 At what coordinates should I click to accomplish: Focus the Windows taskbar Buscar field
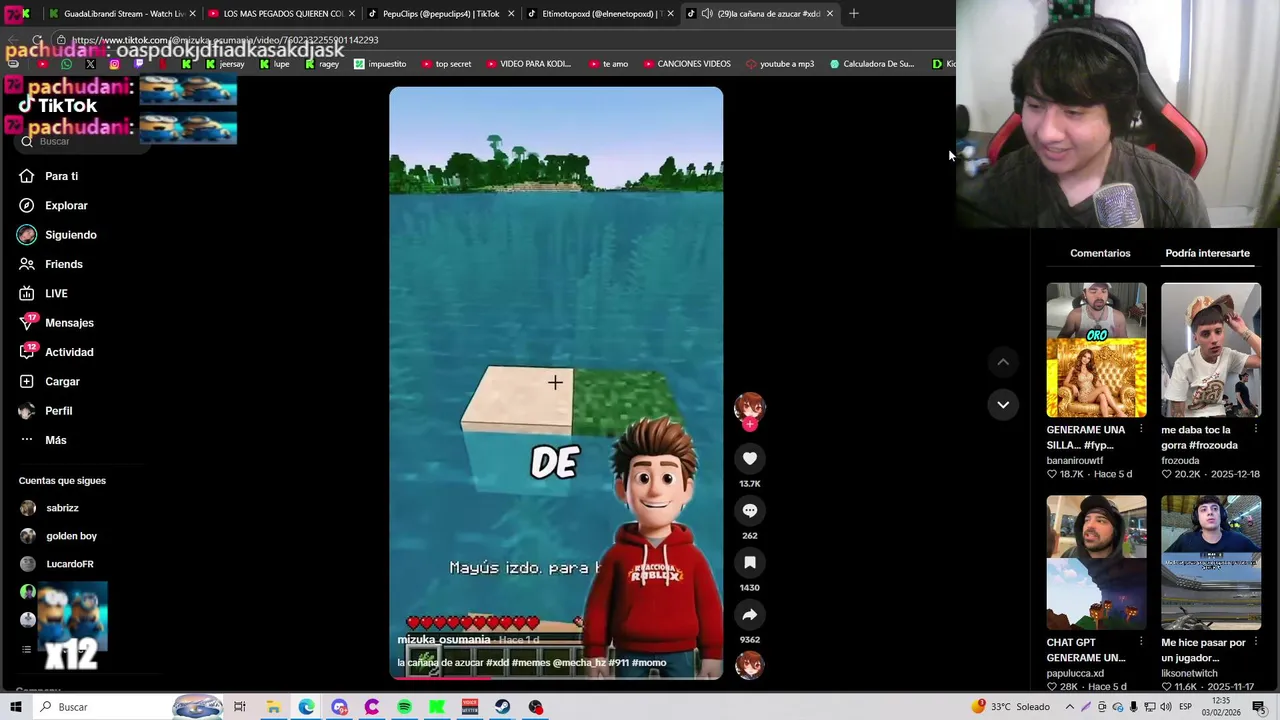127,707
